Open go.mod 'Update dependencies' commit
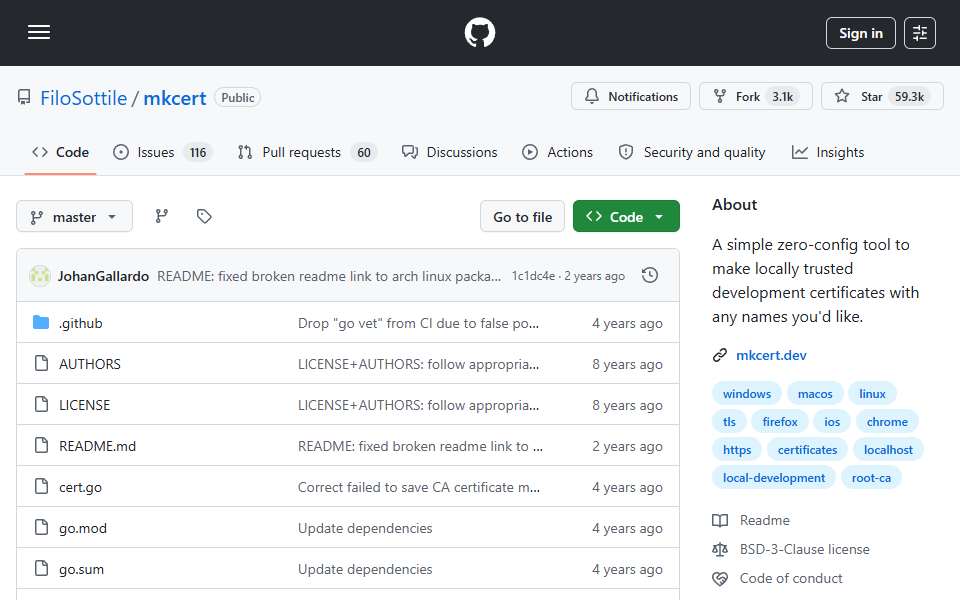 365,528
